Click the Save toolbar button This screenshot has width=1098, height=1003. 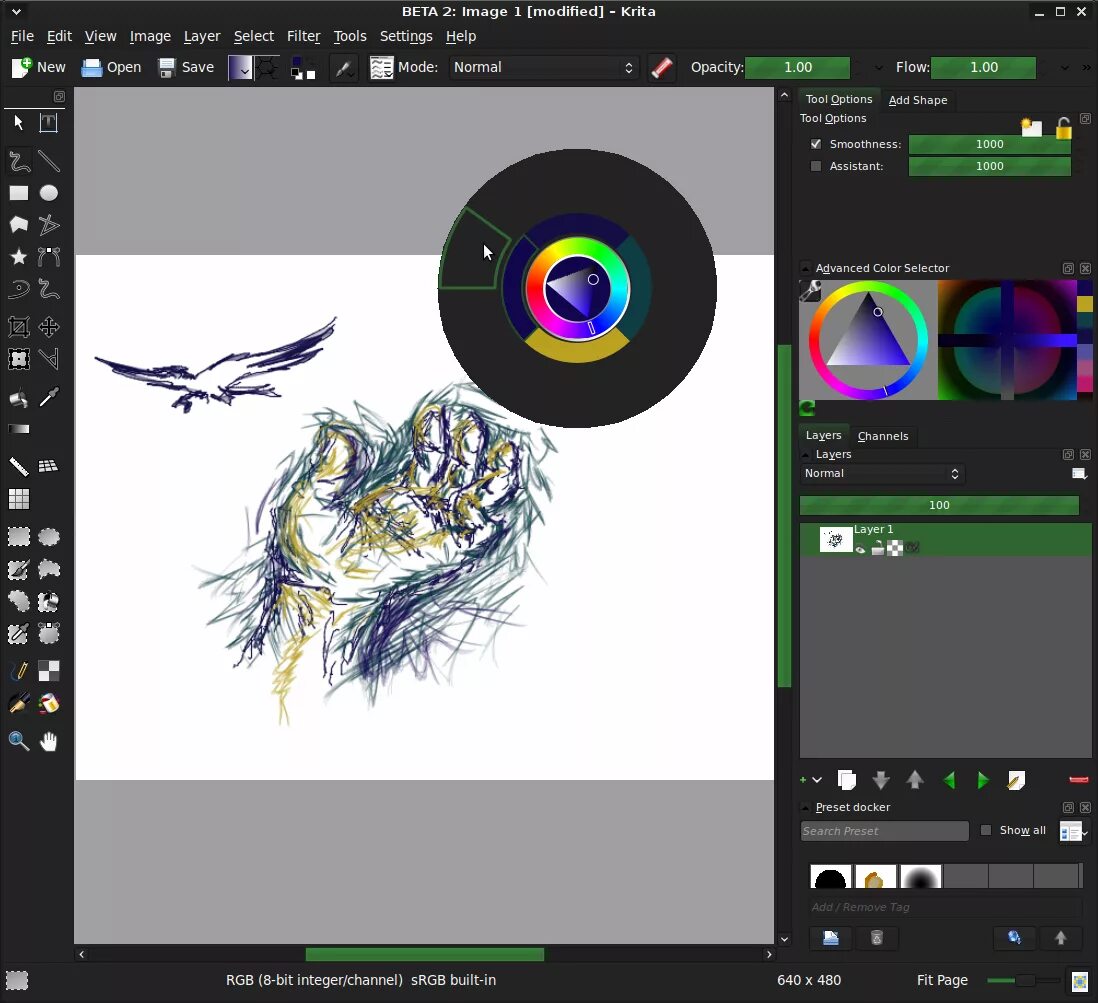click(x=186, y=67)
